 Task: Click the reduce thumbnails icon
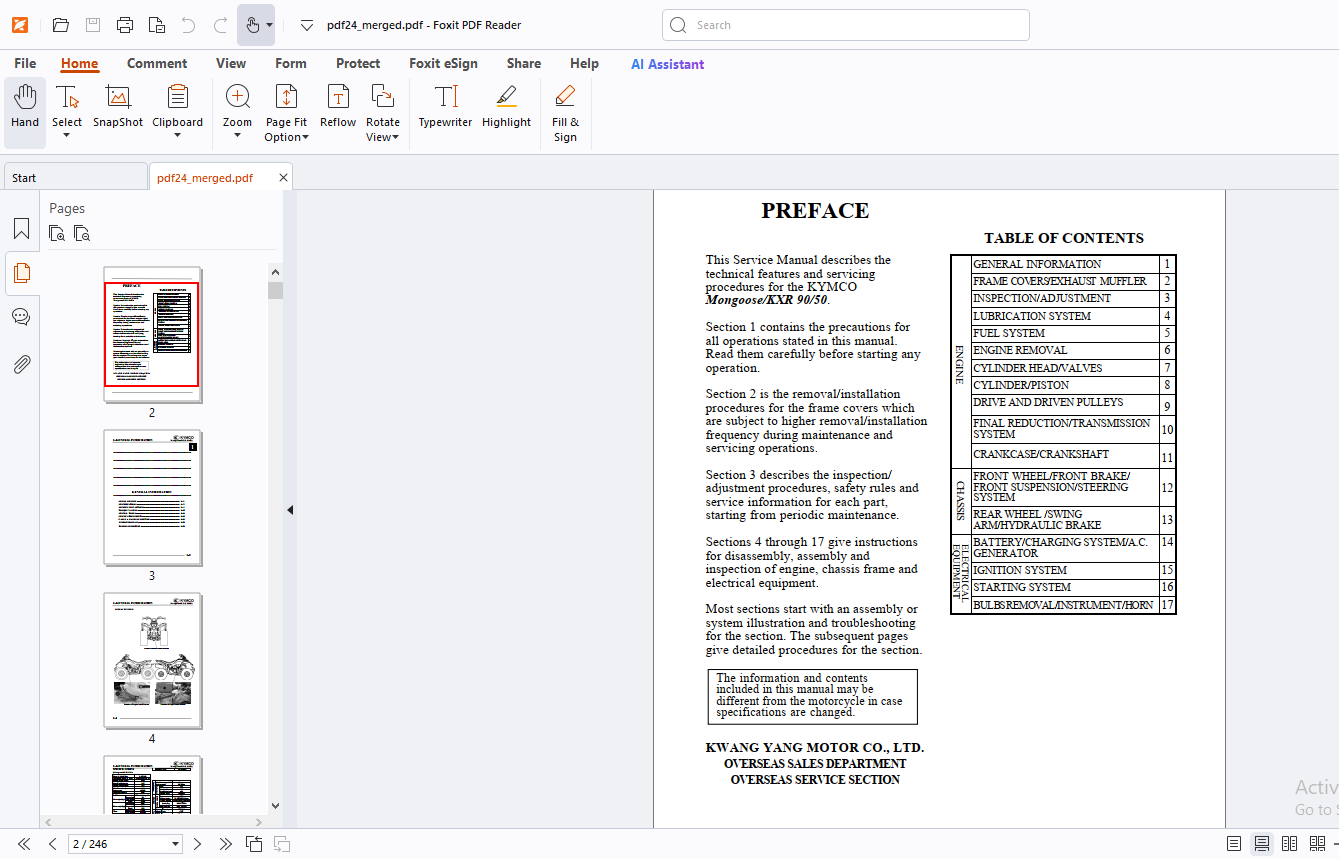(x=82, y=234)
